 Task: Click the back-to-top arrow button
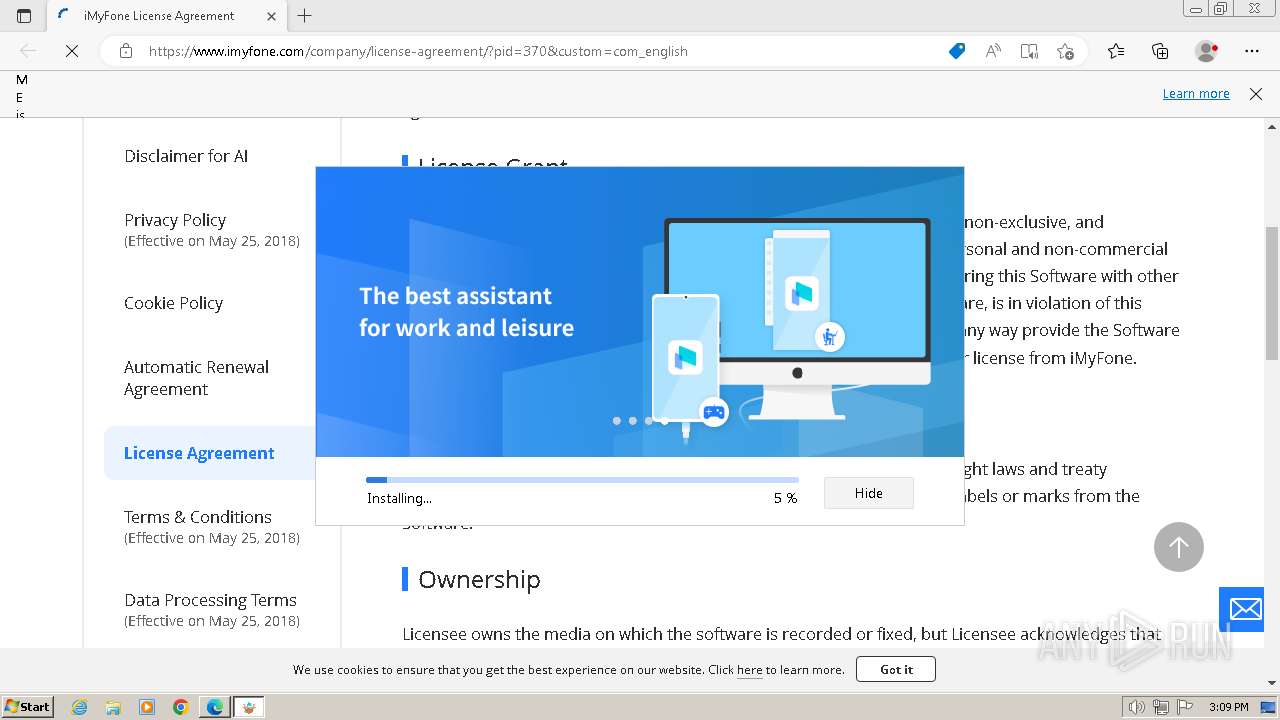point(1179,547)
